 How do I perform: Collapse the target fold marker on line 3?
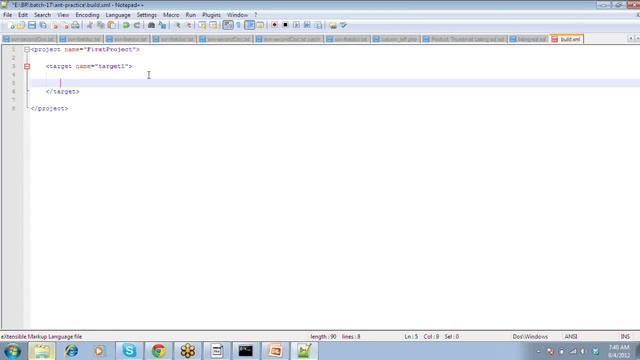click(x=27, y=66)
